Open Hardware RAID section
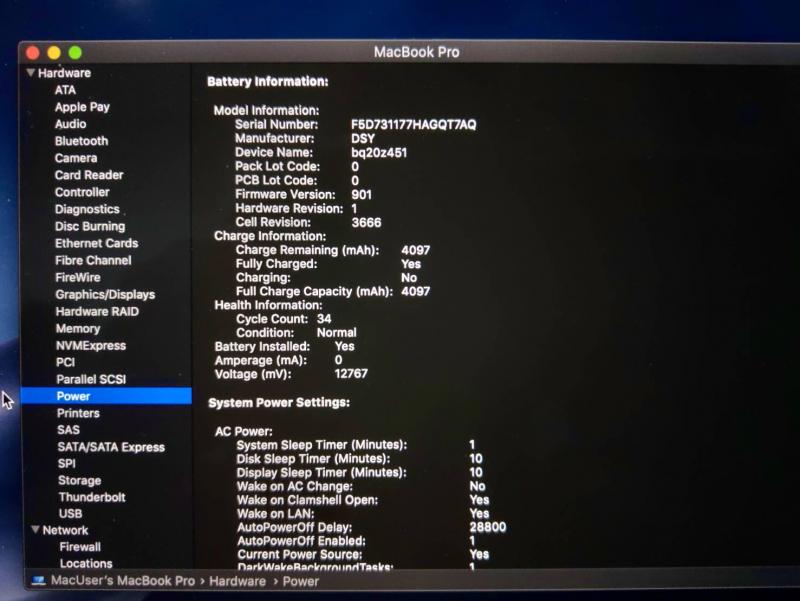 pyautogui.click(x=97, y=311)
